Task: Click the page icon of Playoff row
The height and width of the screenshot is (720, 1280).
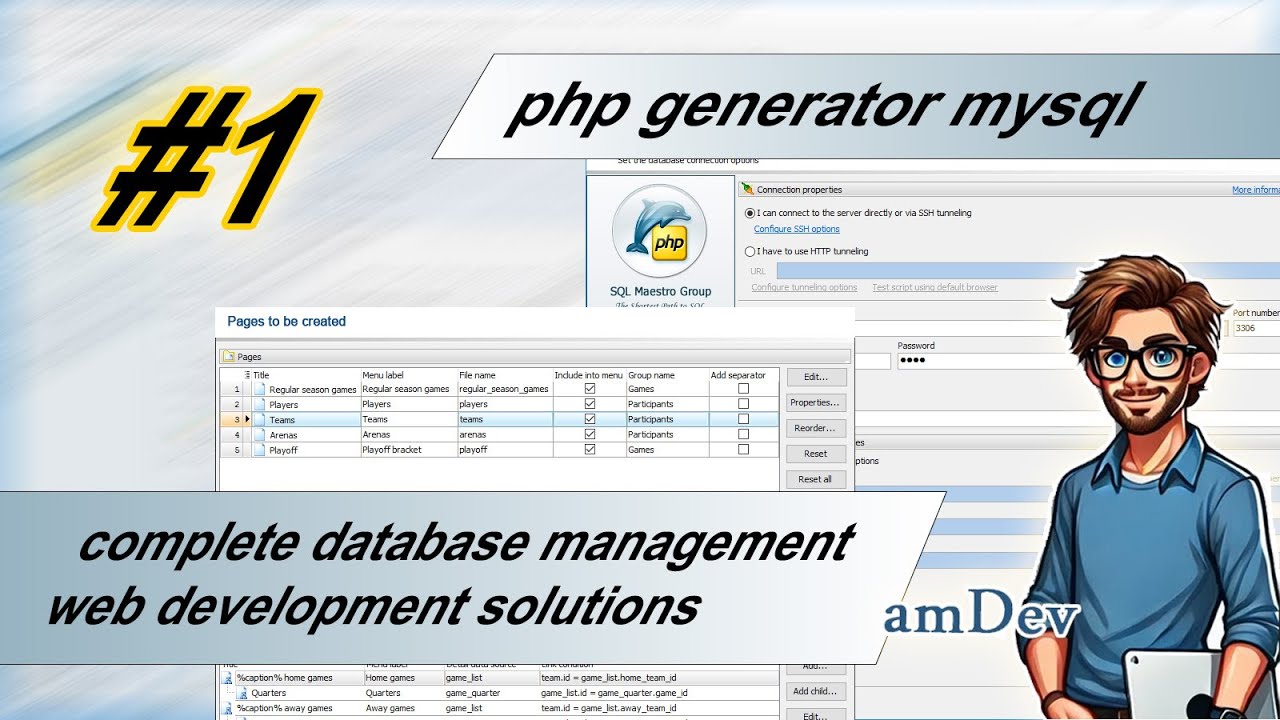Action: (260, 450)
